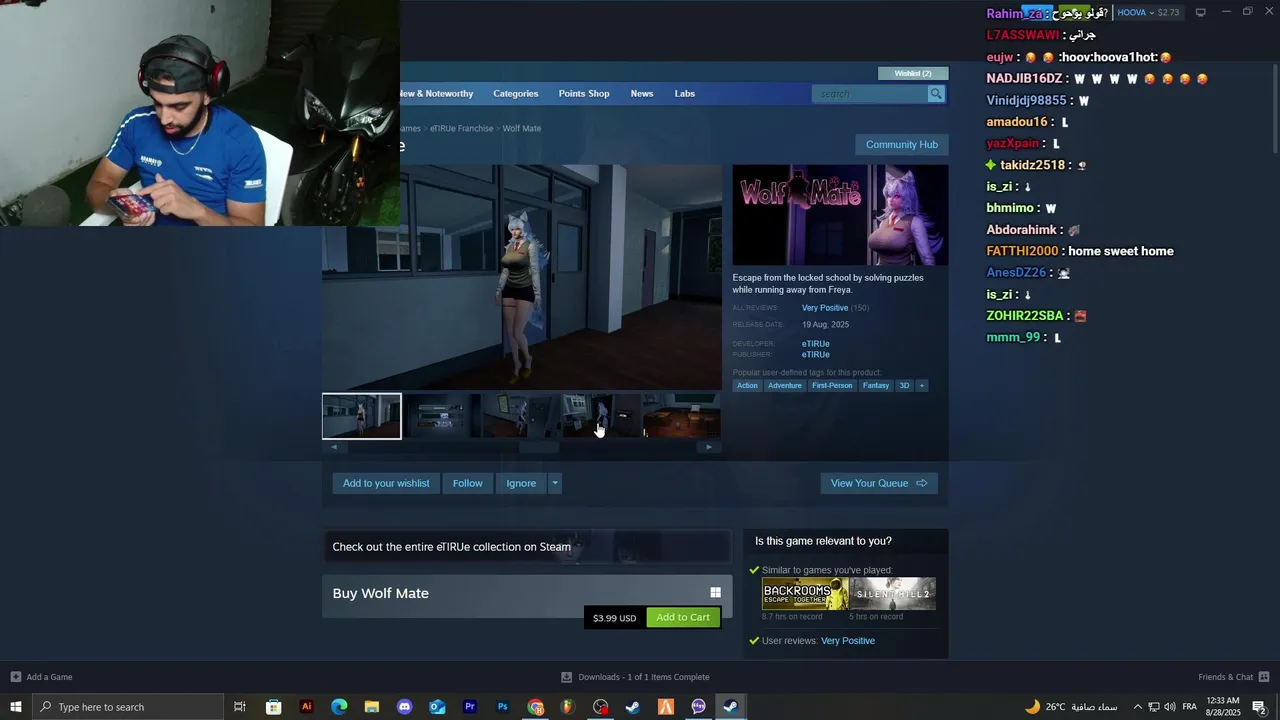This screenshot has width=1280, height=720.
Task: Open Discord from taskbar
Action: 404,707
